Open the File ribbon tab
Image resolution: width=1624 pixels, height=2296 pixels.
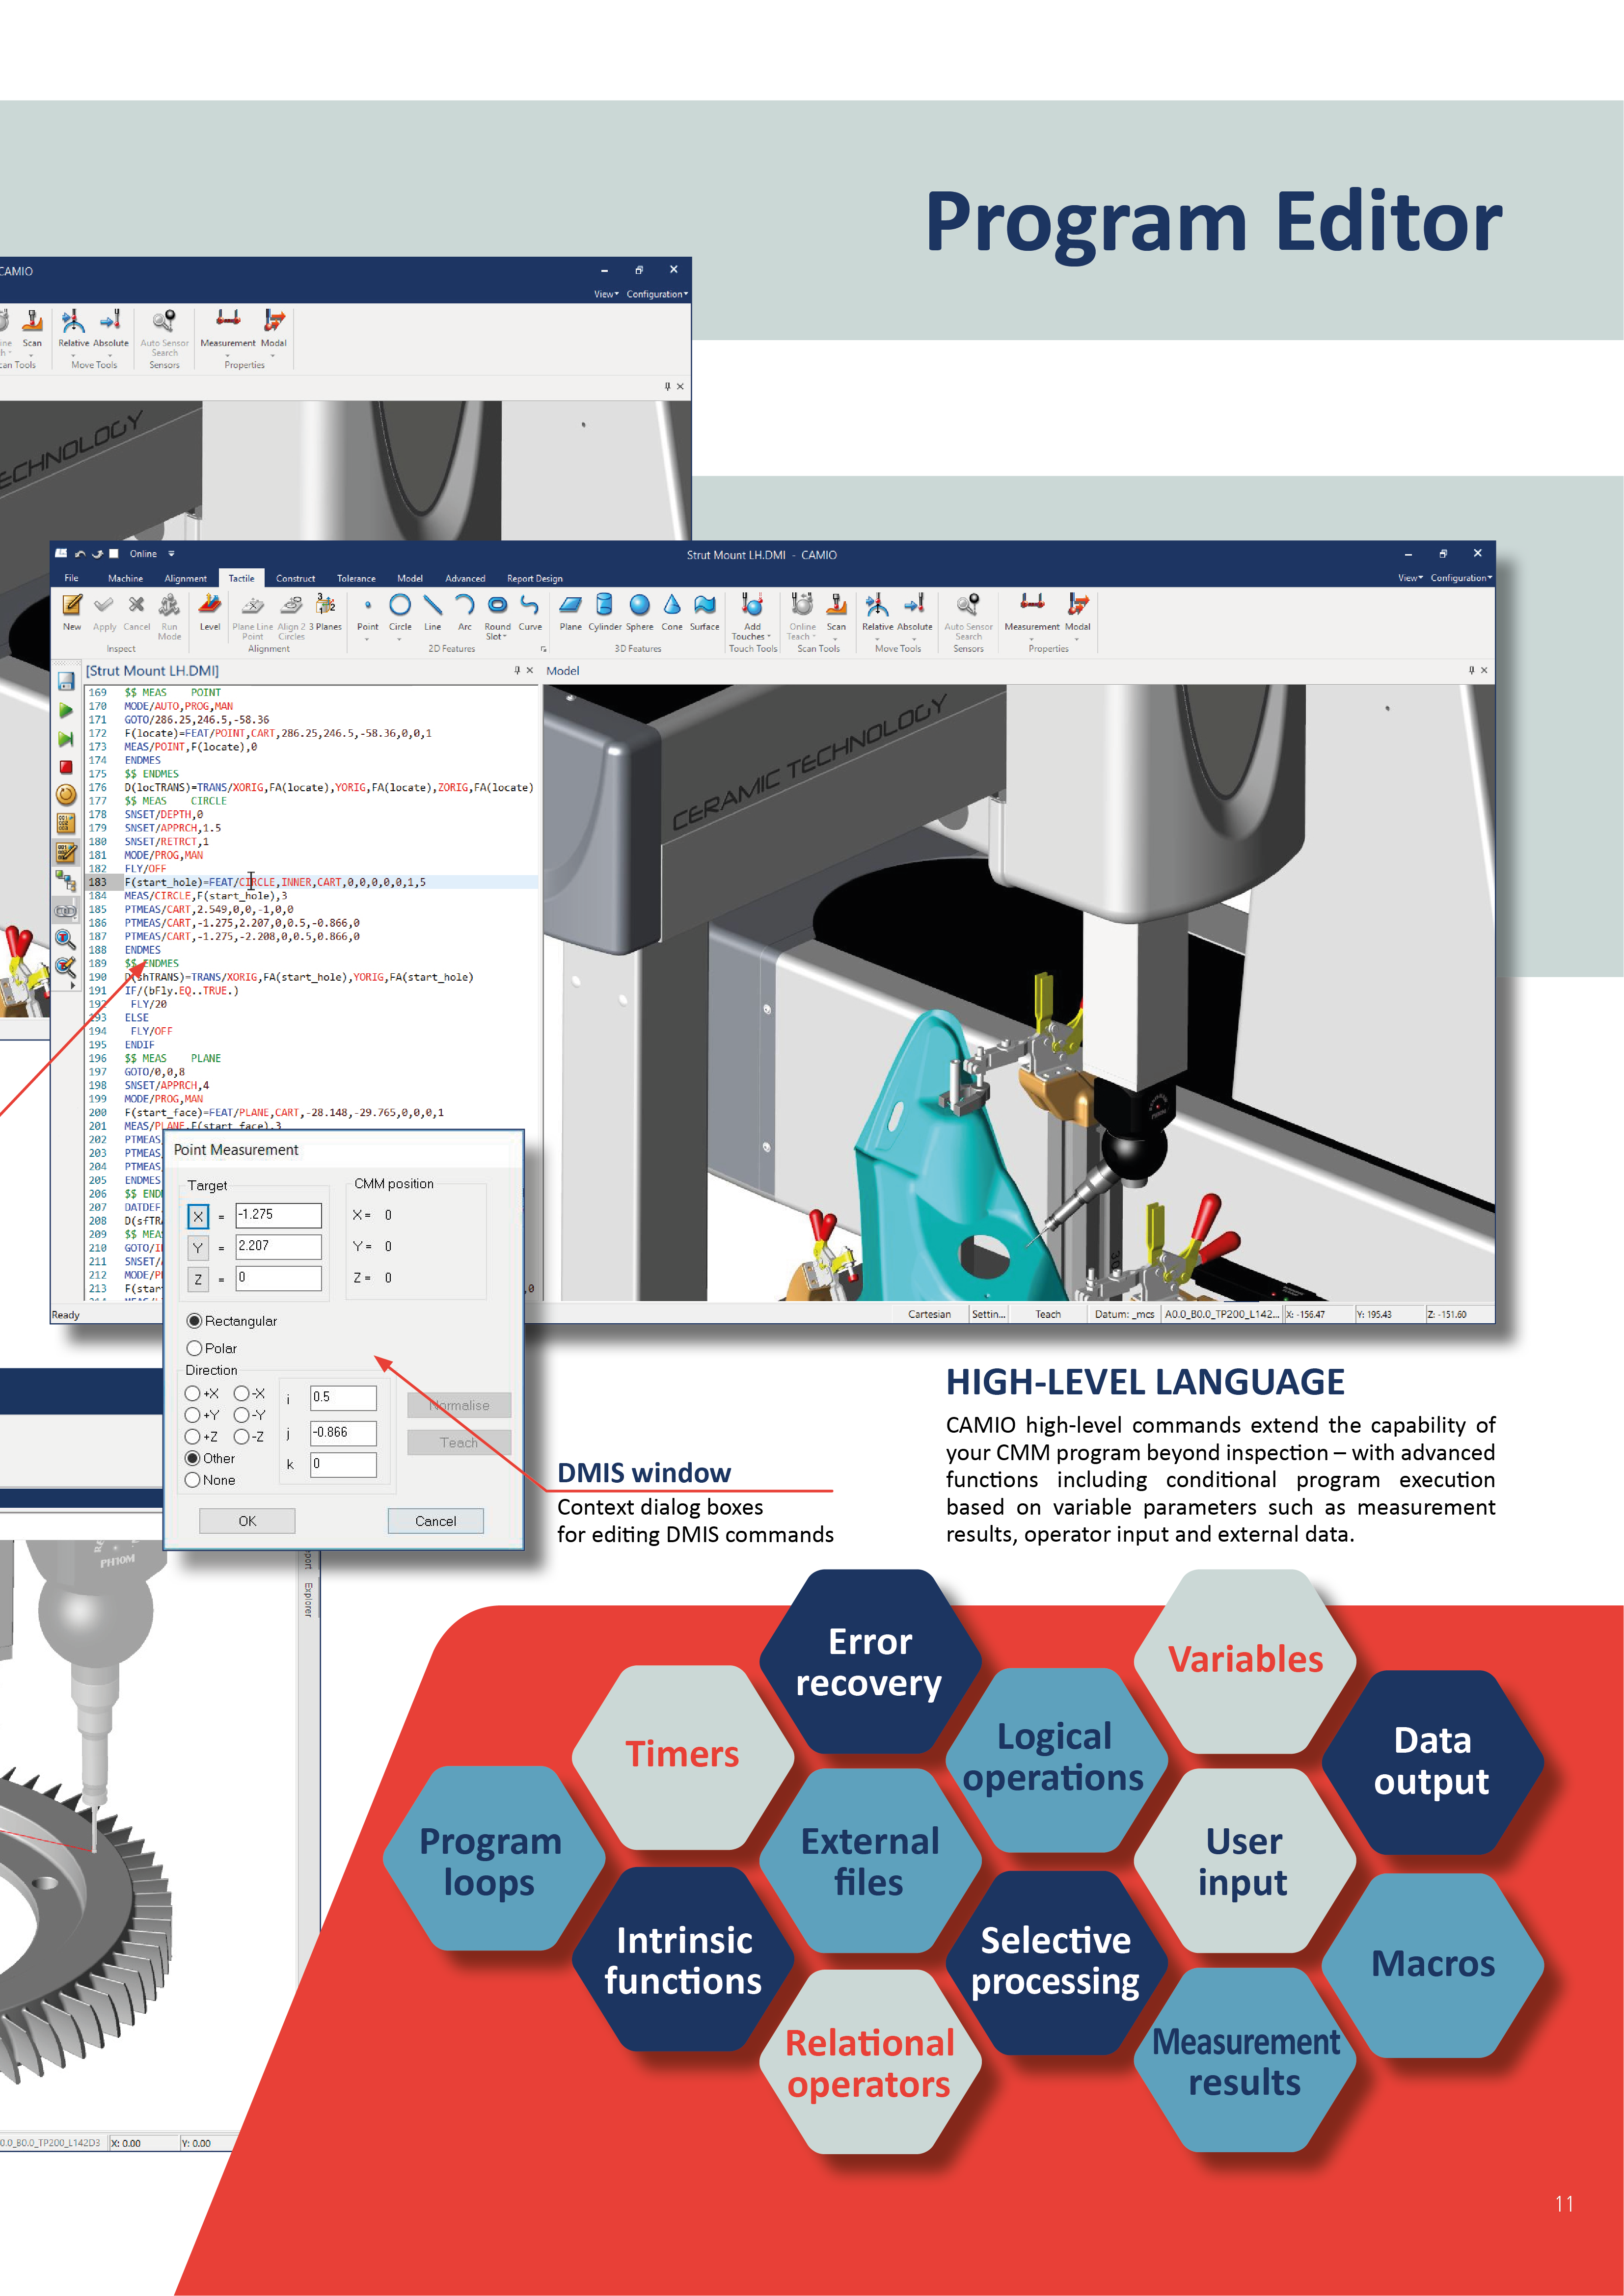pyautogui.click(x=71, y=578)
